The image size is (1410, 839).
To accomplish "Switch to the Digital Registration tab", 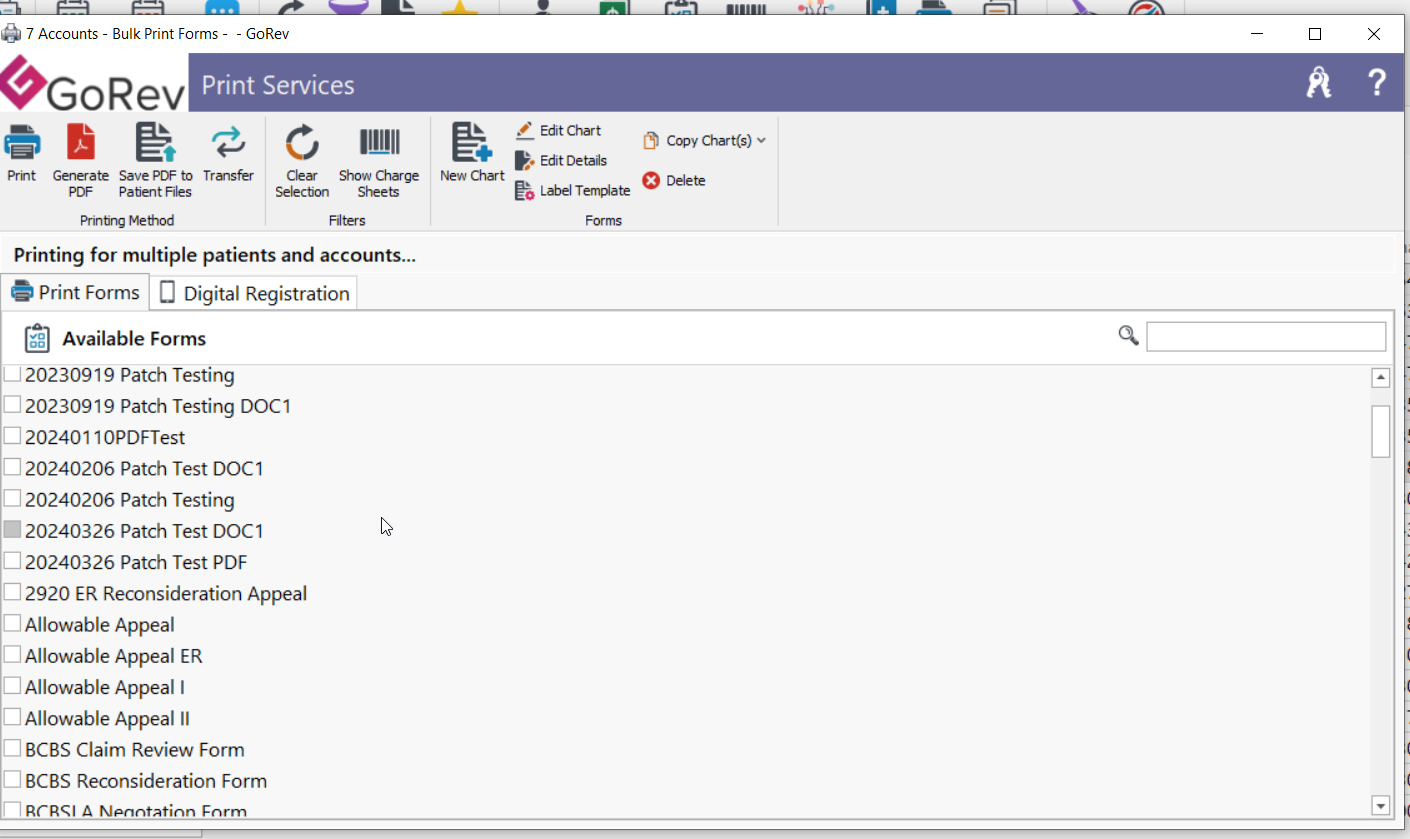I will (x=254, y=294).
